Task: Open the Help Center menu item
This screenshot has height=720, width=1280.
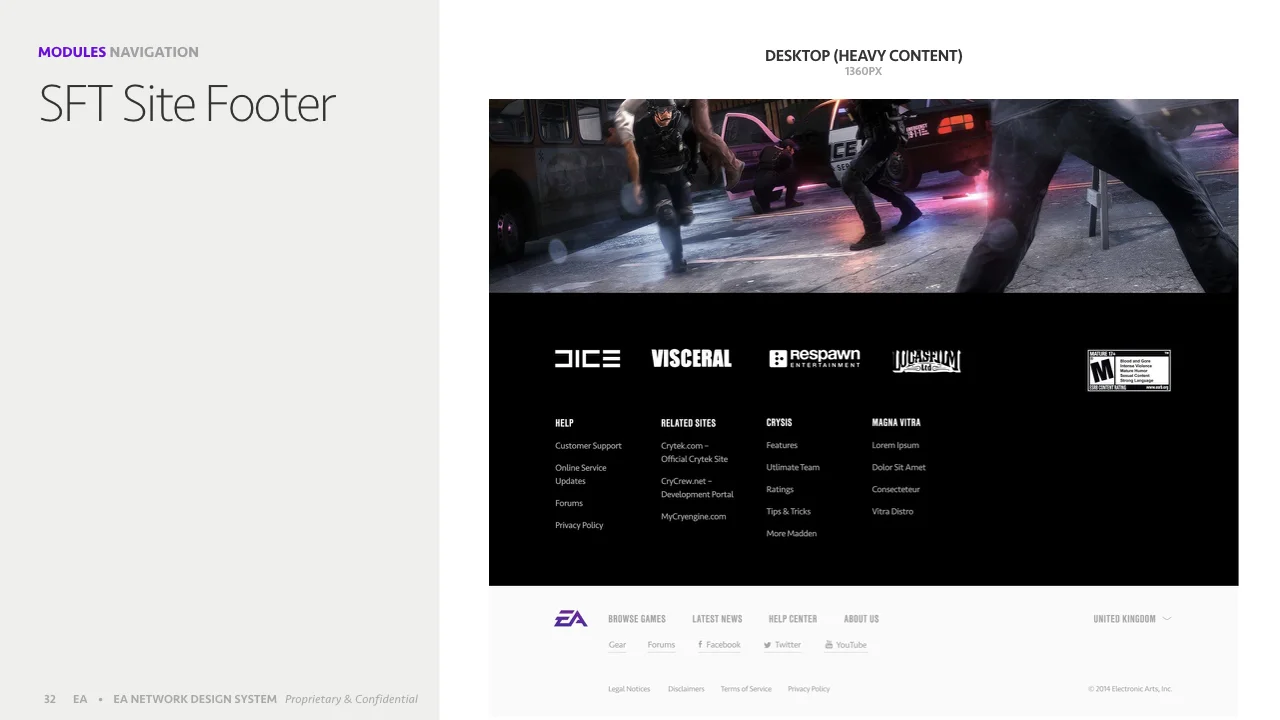Action: point(793,619)
